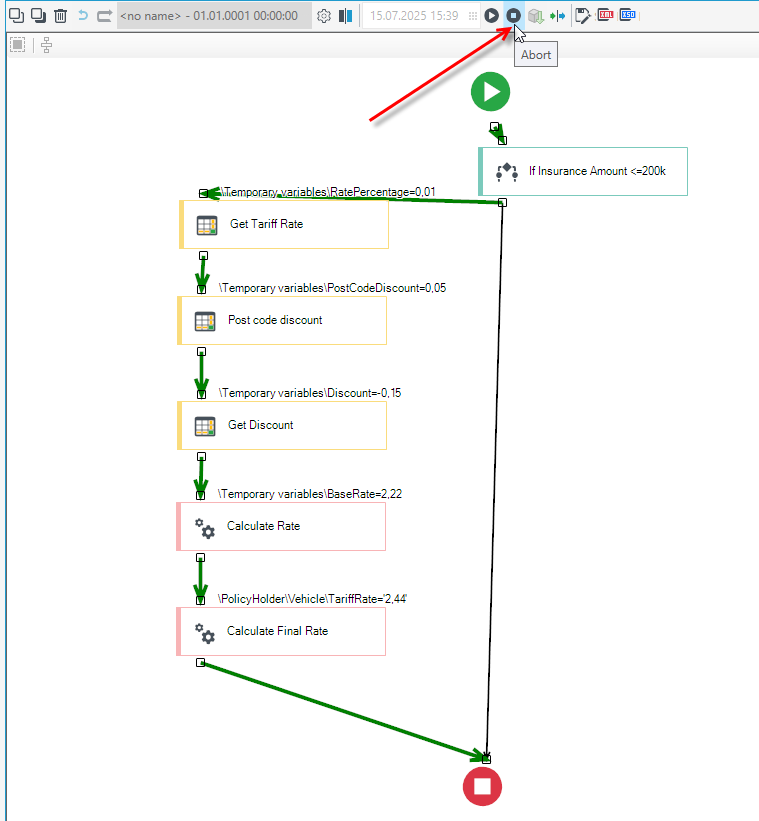Click the 15.07.2025 15:39 date field

(x=421, y=16)
